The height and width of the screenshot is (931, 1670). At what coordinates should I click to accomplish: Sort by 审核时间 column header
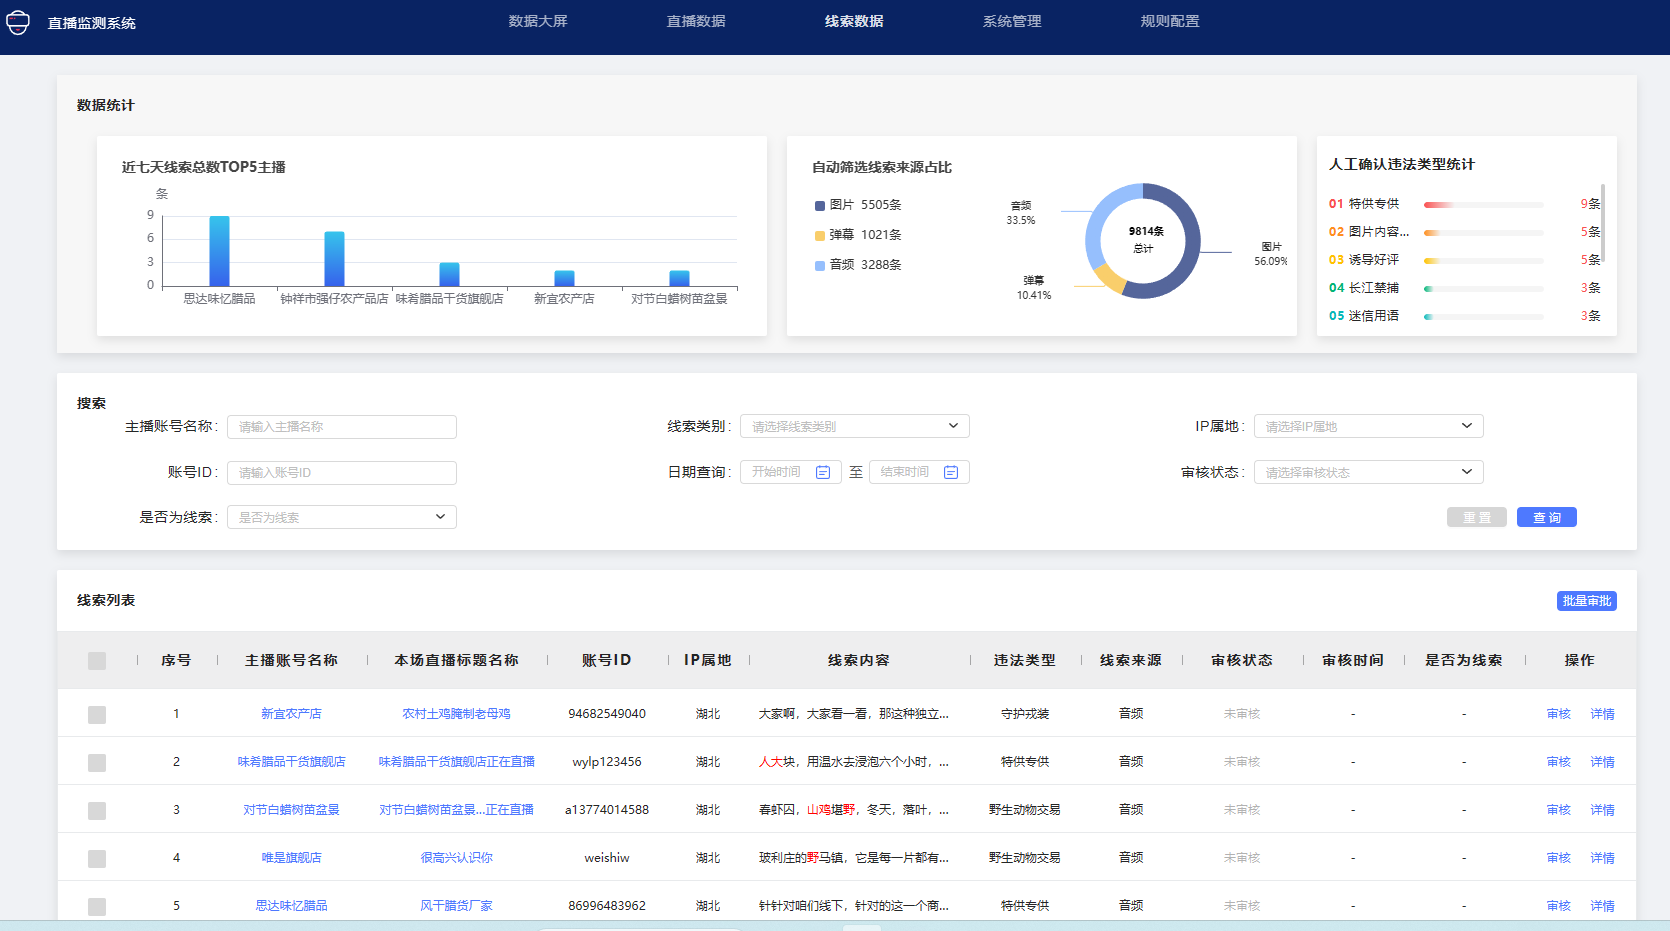1353,660
